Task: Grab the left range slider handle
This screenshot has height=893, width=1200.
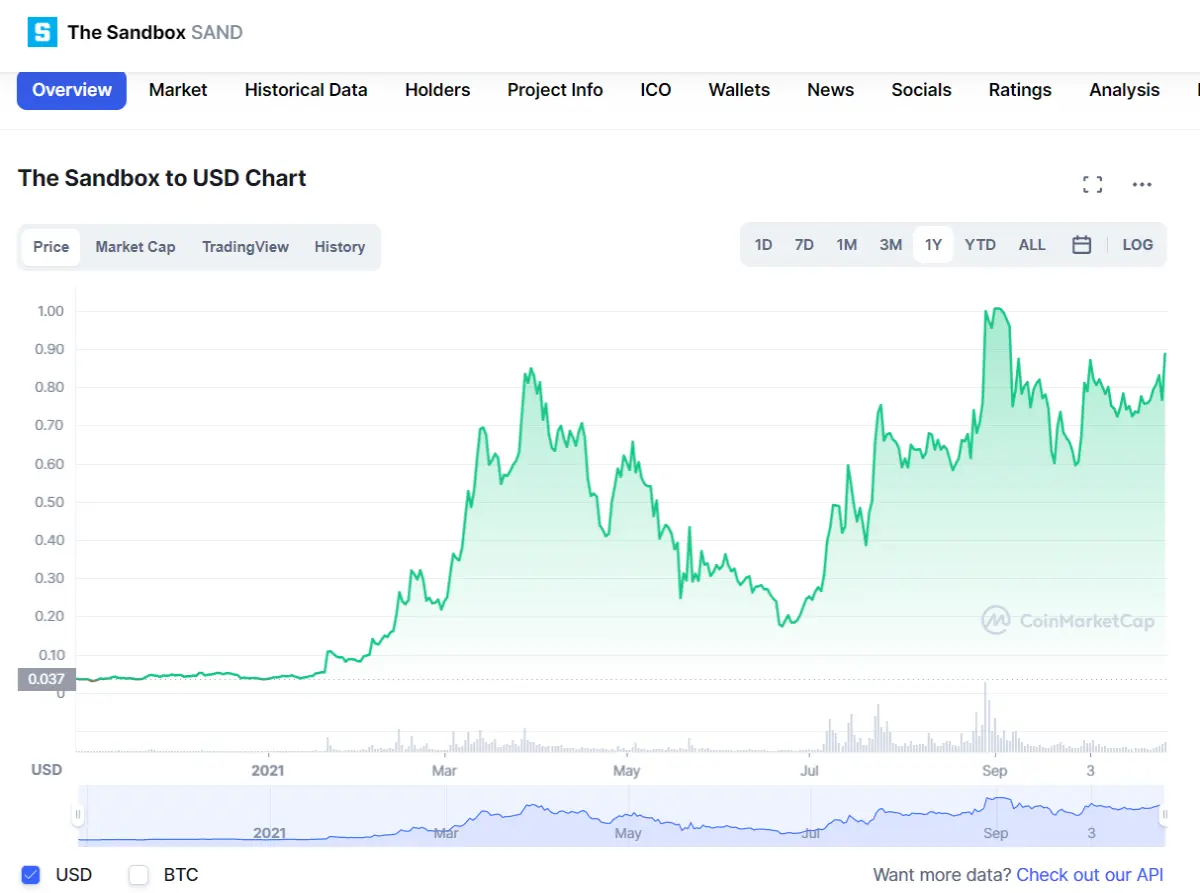Action: point(77,815)
